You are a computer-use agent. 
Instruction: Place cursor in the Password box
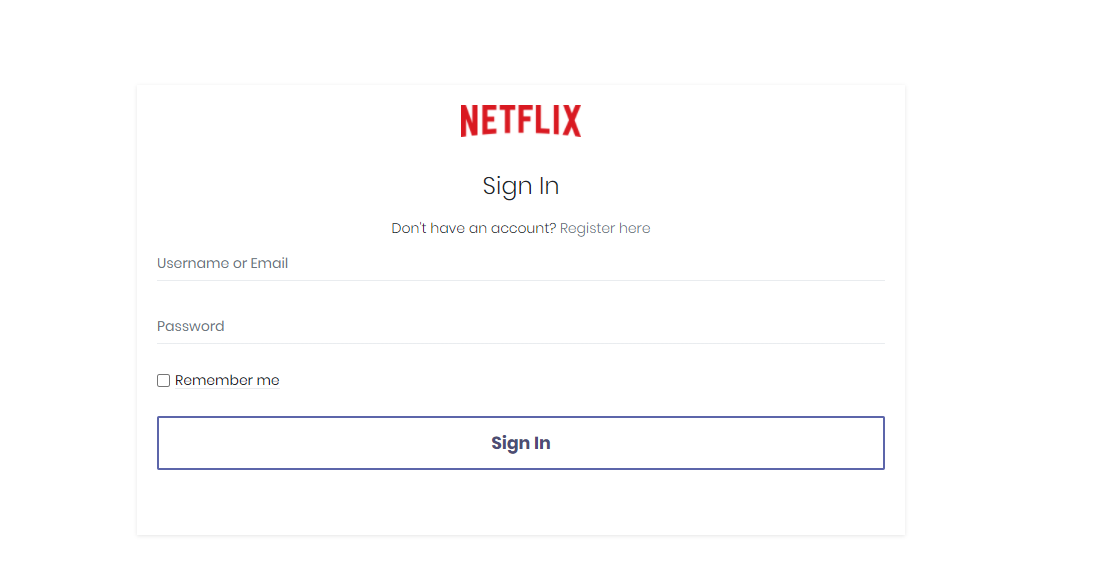[520, 327]
